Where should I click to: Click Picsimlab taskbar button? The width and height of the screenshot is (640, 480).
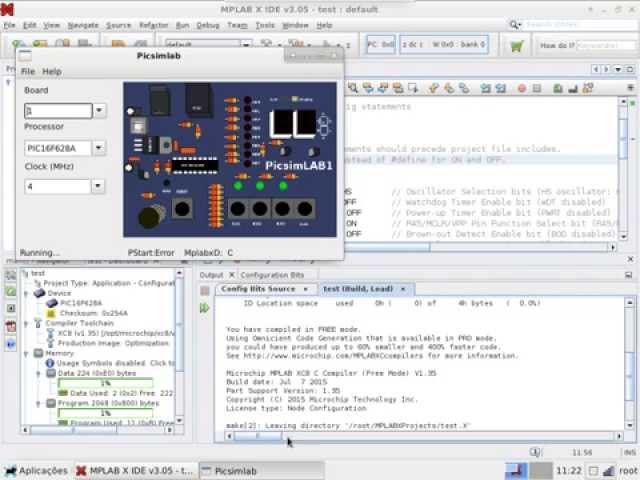click(x=261, y=471)
